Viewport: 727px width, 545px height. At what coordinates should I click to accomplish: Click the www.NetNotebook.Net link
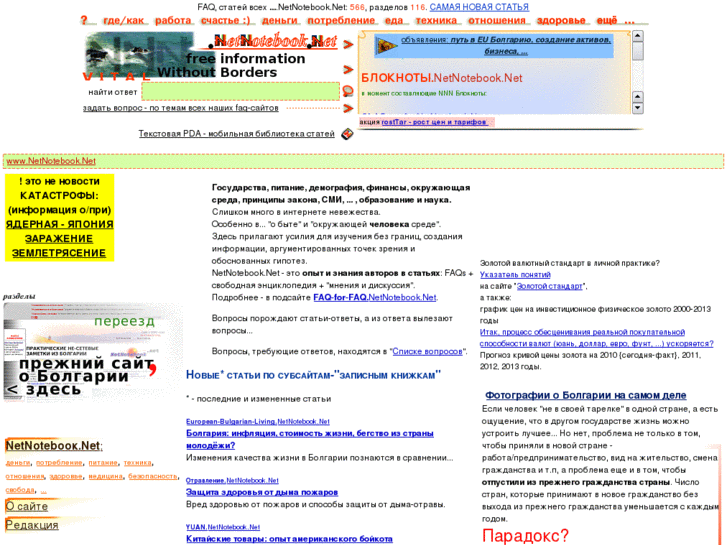click(x=51, y=161)
